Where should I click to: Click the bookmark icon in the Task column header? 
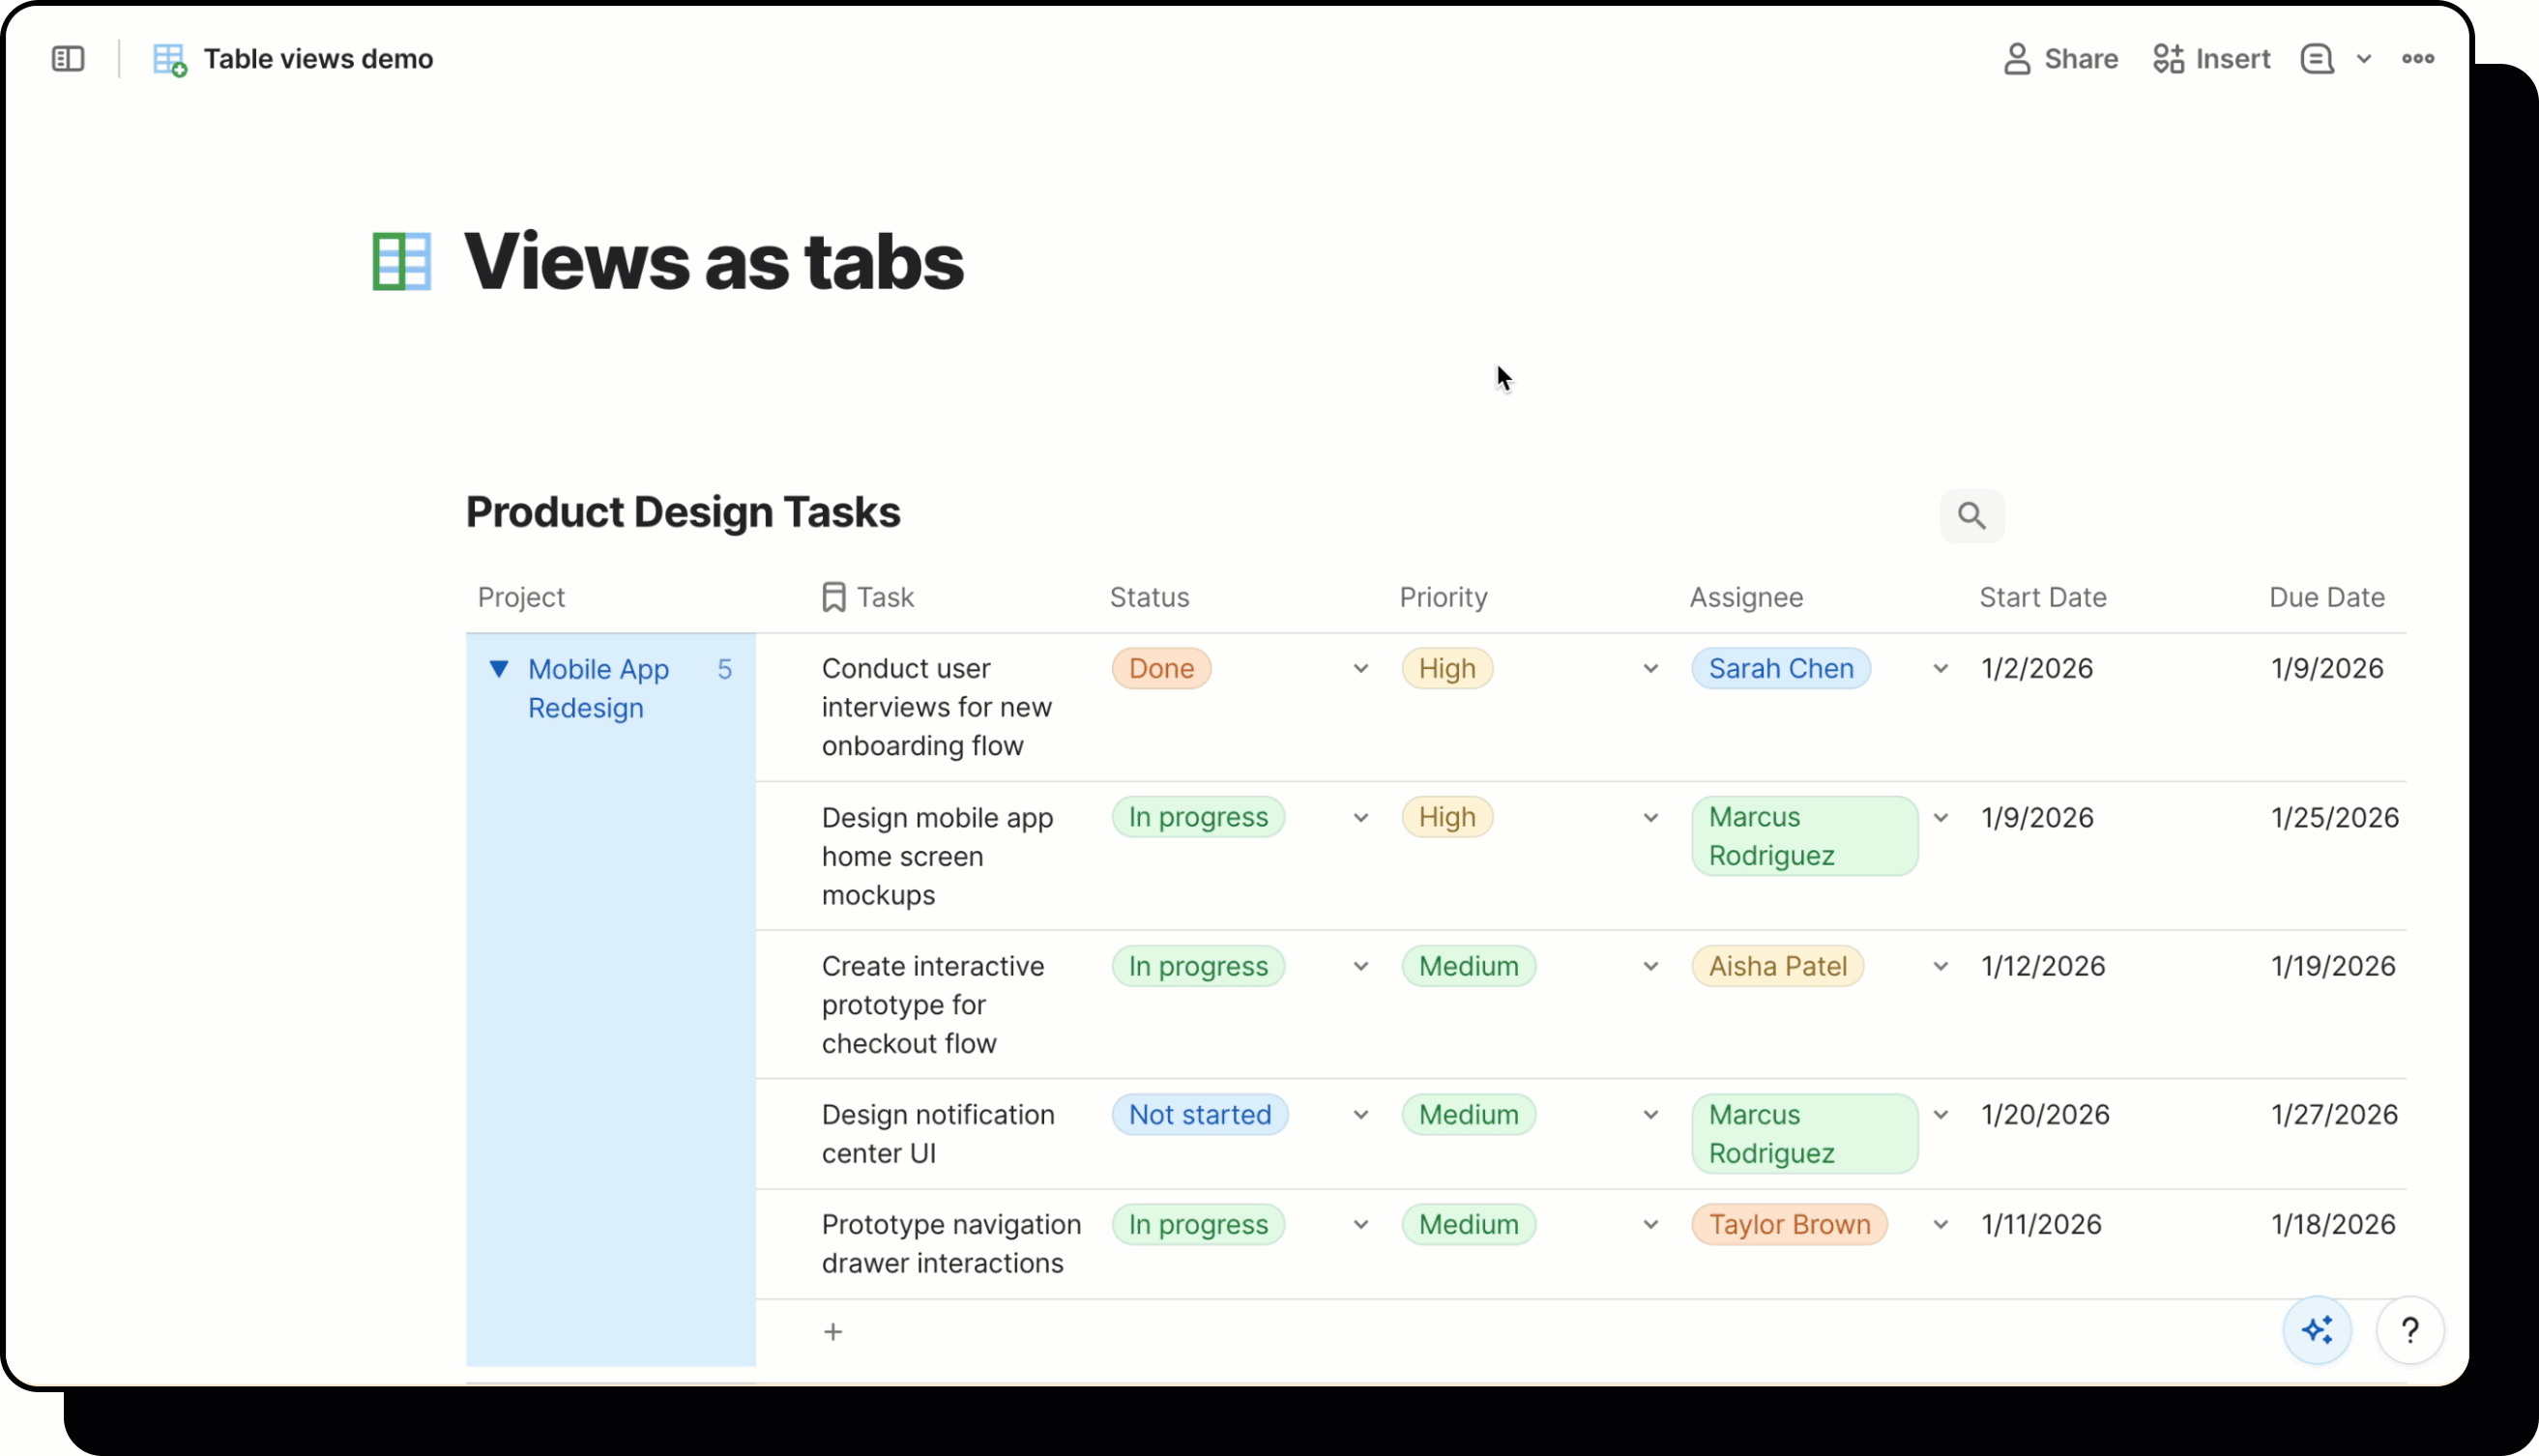click(833, 596)
